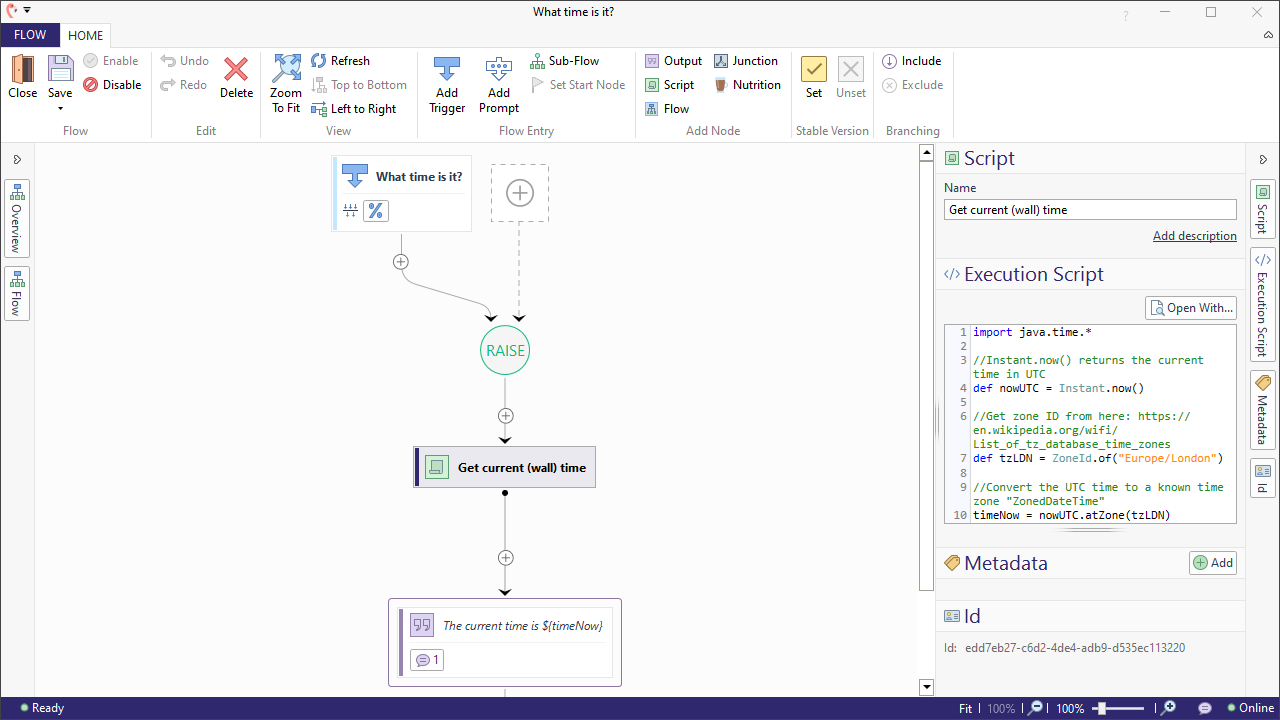Add a Flow node from the ribbon
This screenshot has width=1280, height=720.
click(x=666, y=109)
